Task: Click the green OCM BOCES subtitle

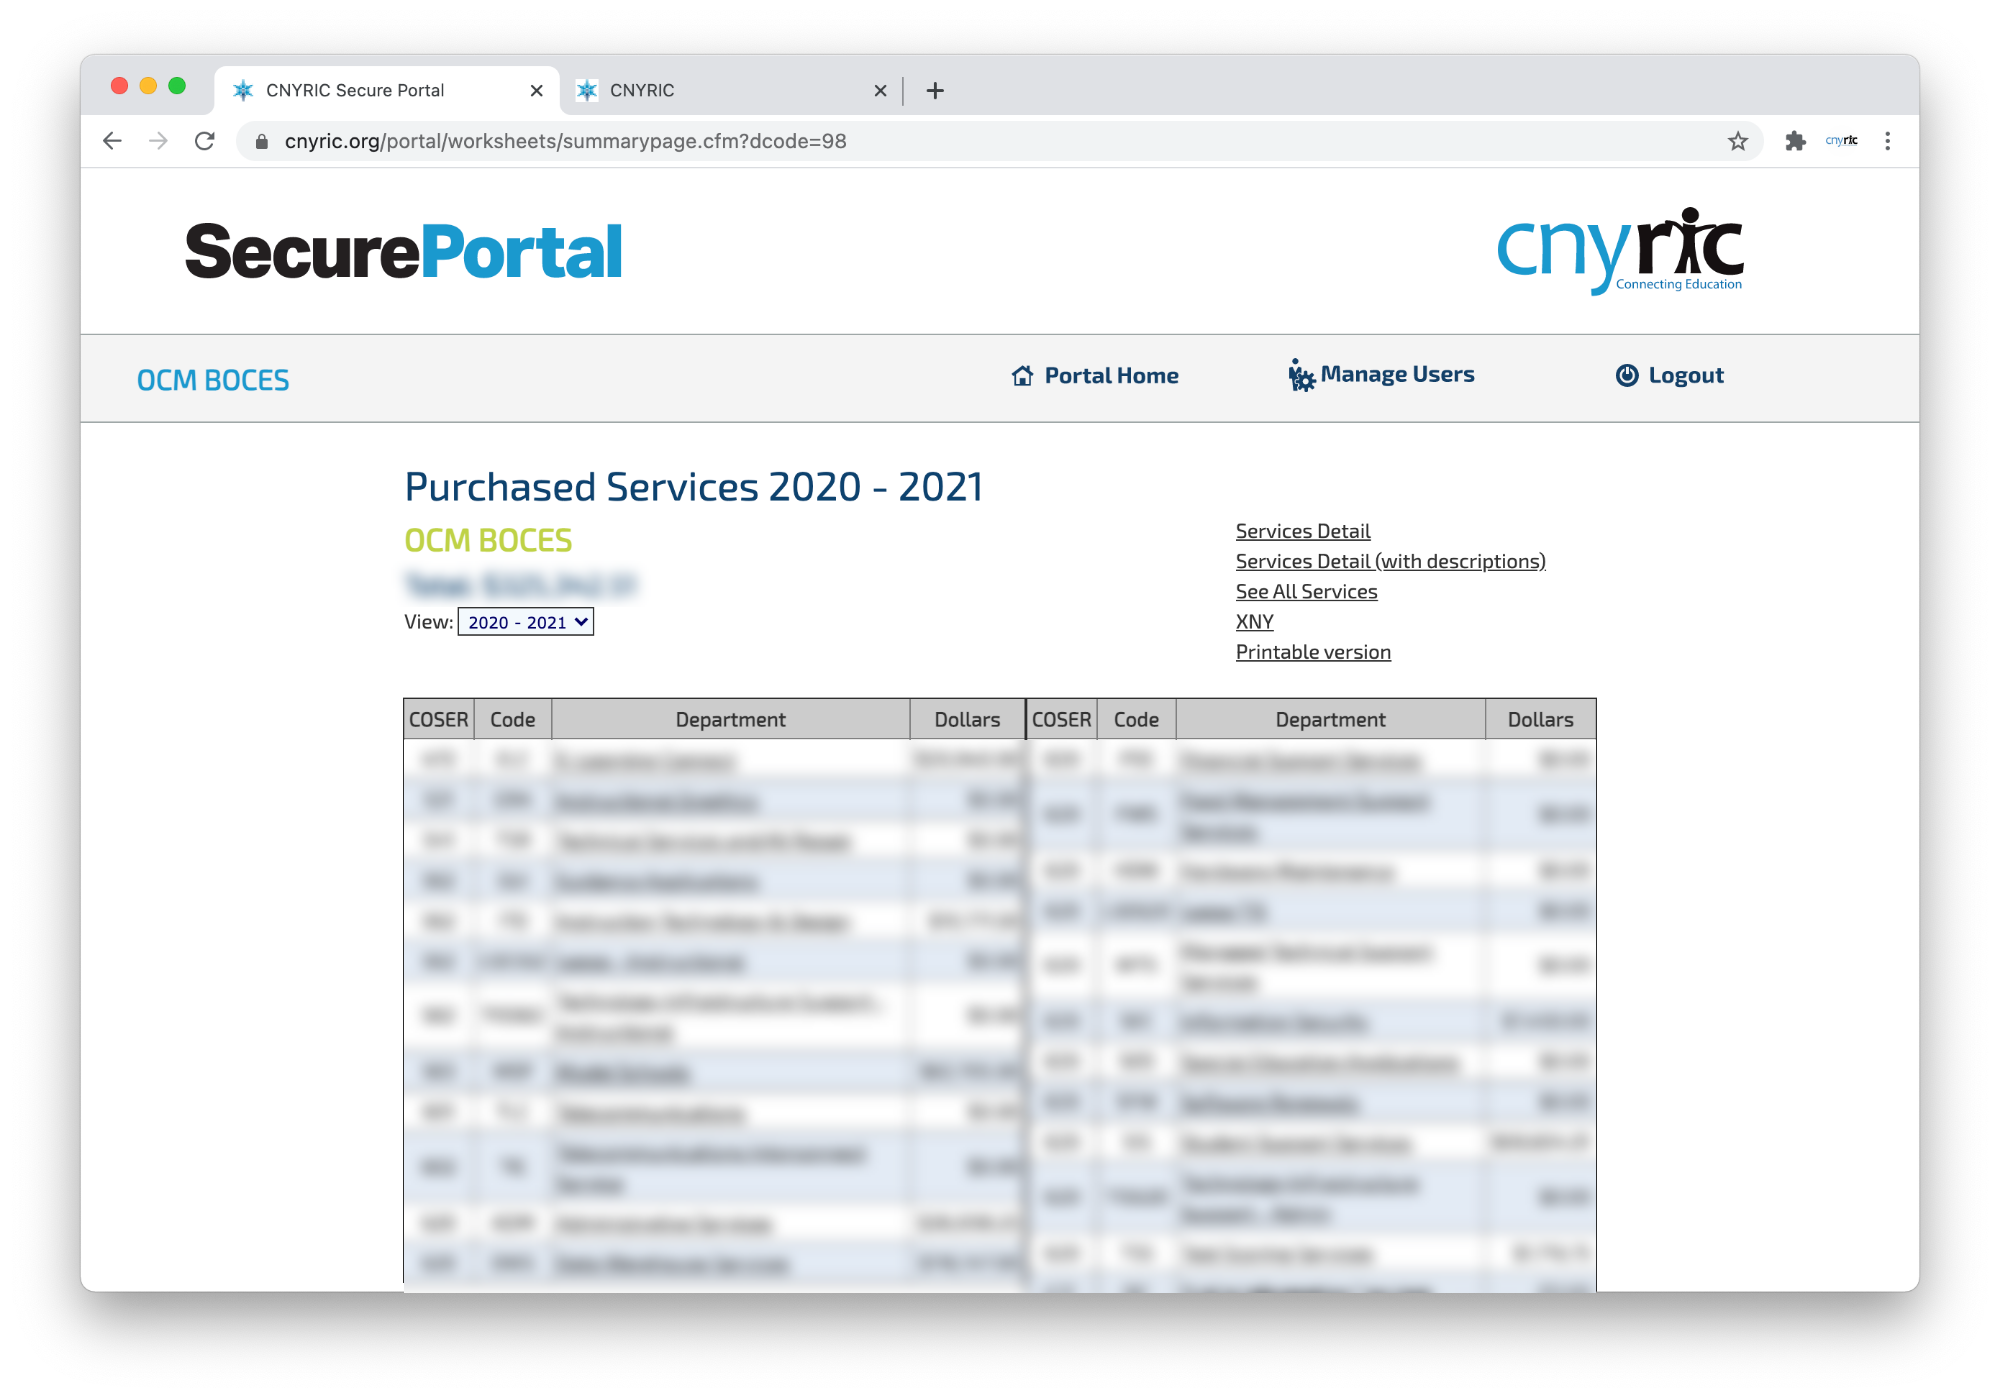Action: pyautogui.click(x=488, y=540)
